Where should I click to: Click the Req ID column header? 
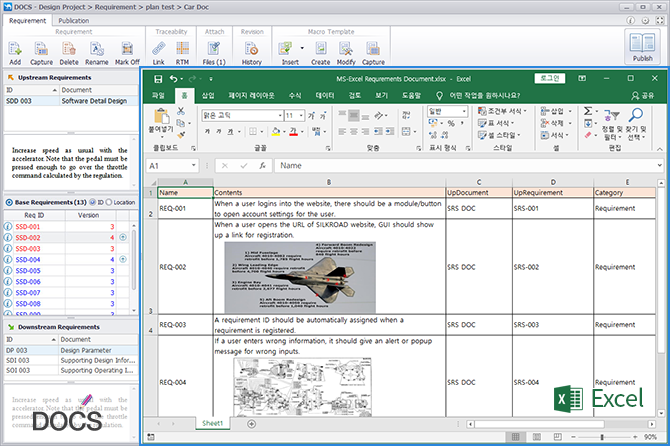pos(34,215)
